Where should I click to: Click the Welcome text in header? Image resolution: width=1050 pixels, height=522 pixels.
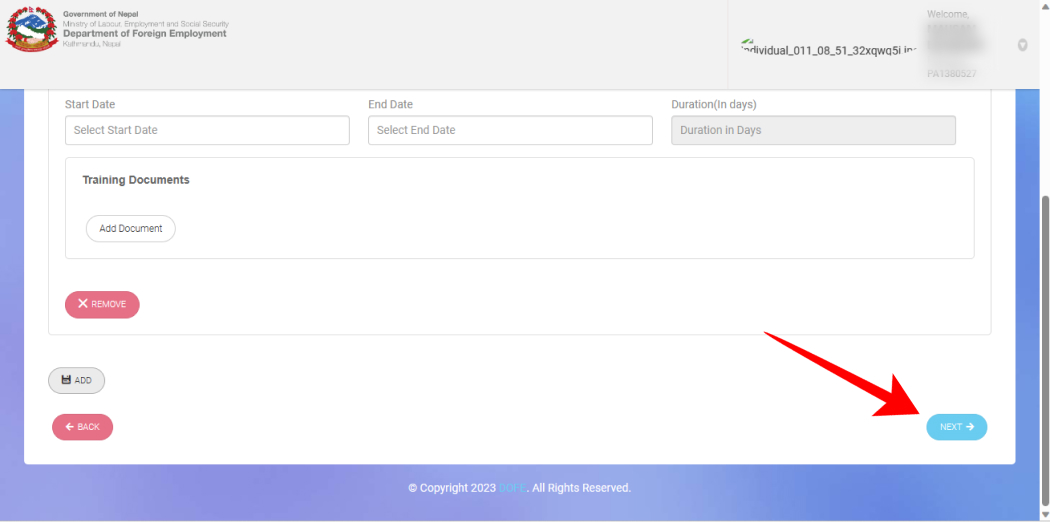(x=948, y=13)
